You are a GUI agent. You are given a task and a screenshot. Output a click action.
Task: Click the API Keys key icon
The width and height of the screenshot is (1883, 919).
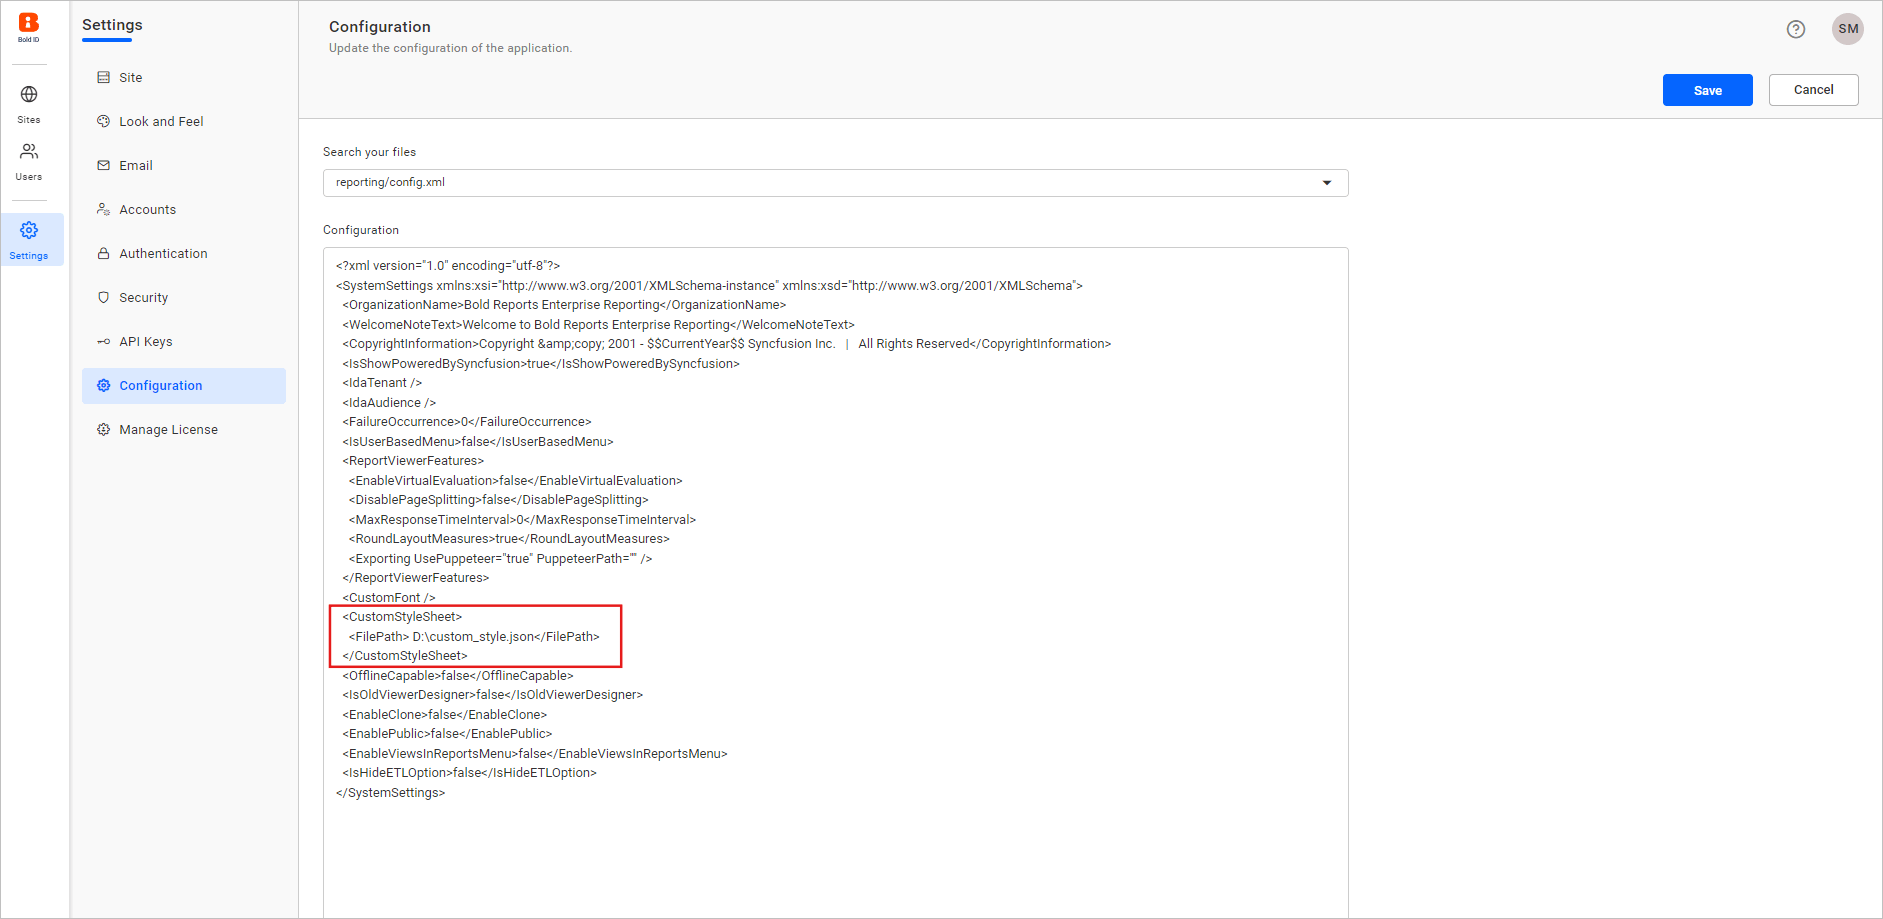pyautogui.click(x=103, y=341)
